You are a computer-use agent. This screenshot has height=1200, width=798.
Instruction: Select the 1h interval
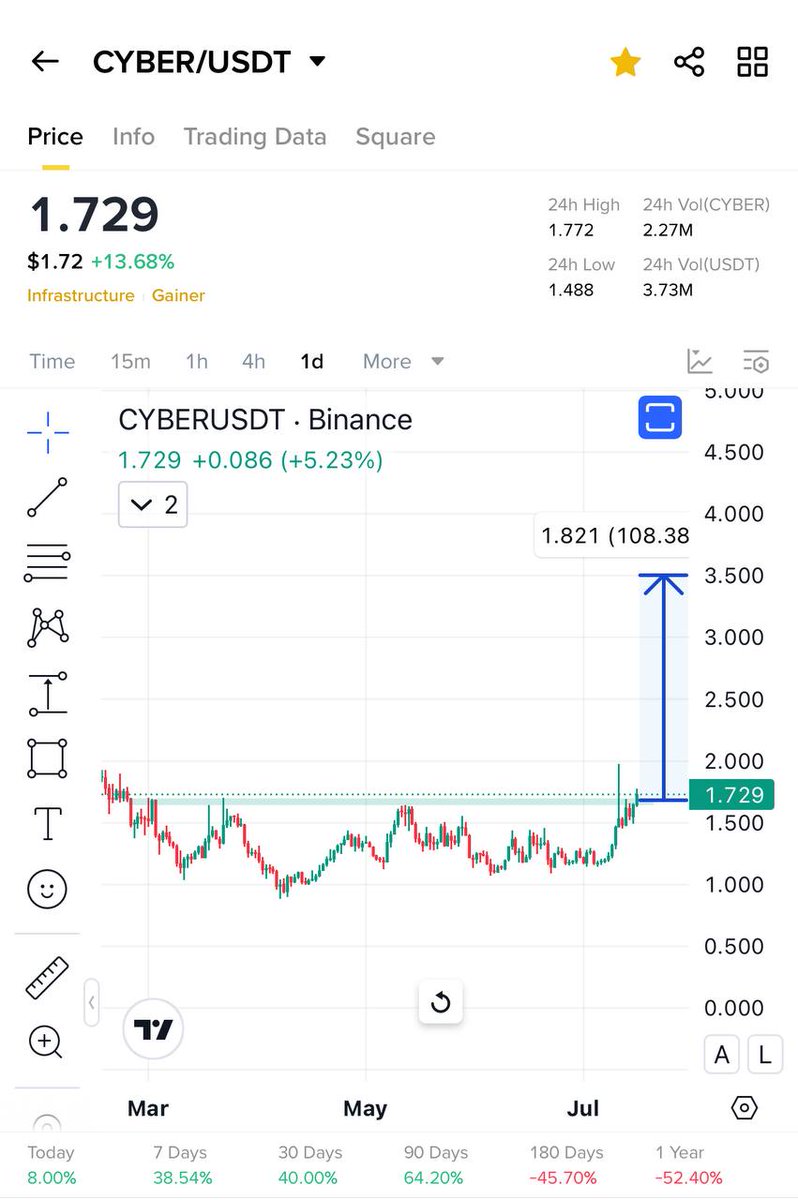point(197,361)
